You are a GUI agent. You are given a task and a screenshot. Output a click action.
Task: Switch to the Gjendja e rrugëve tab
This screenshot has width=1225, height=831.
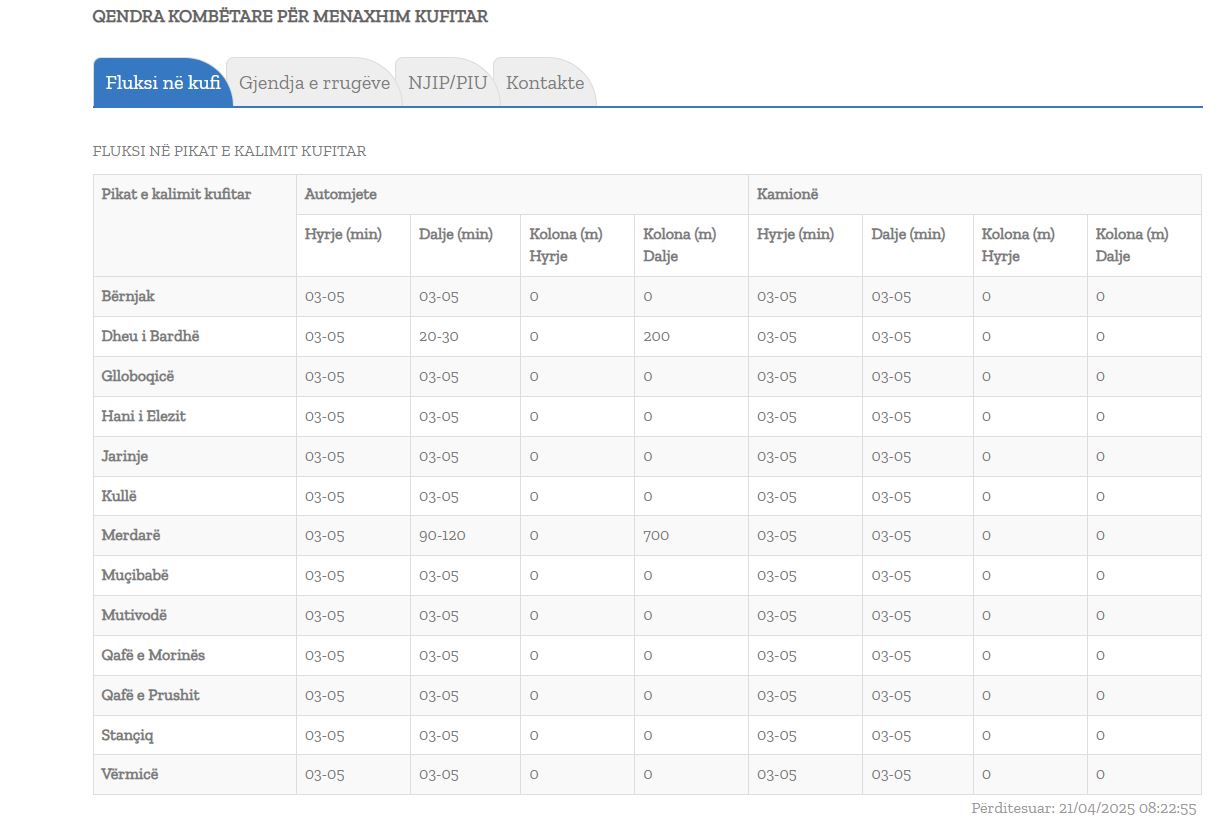pos(314,83)
